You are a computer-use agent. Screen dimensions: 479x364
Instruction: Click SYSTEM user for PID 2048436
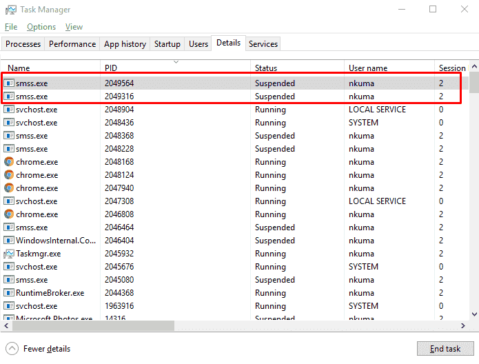point(363,122)
